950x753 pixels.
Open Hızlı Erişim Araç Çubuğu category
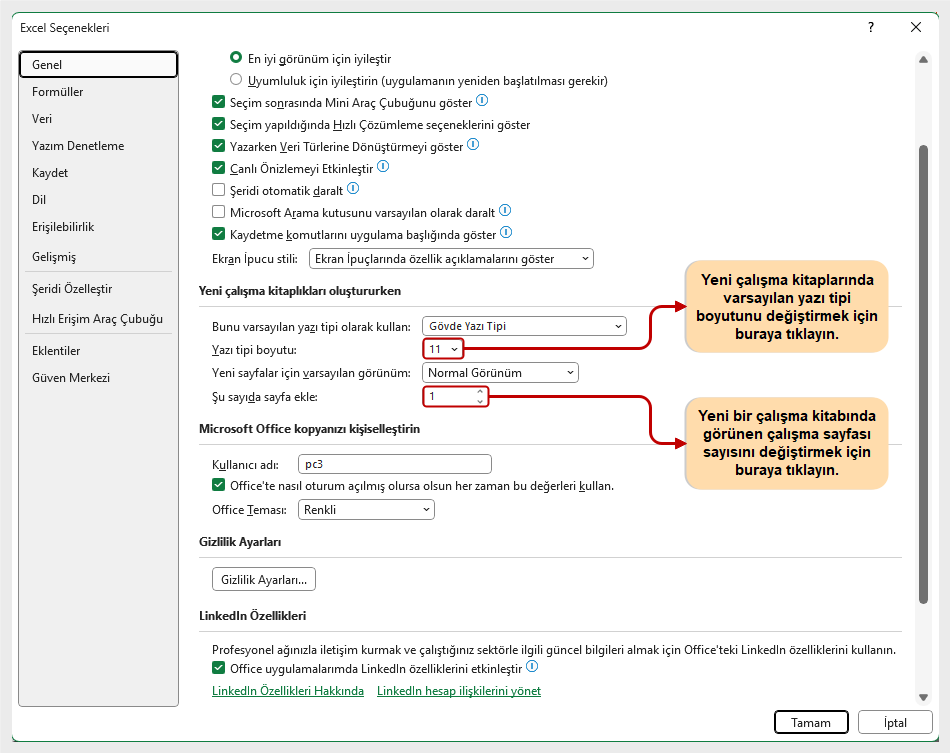(97, 319)
